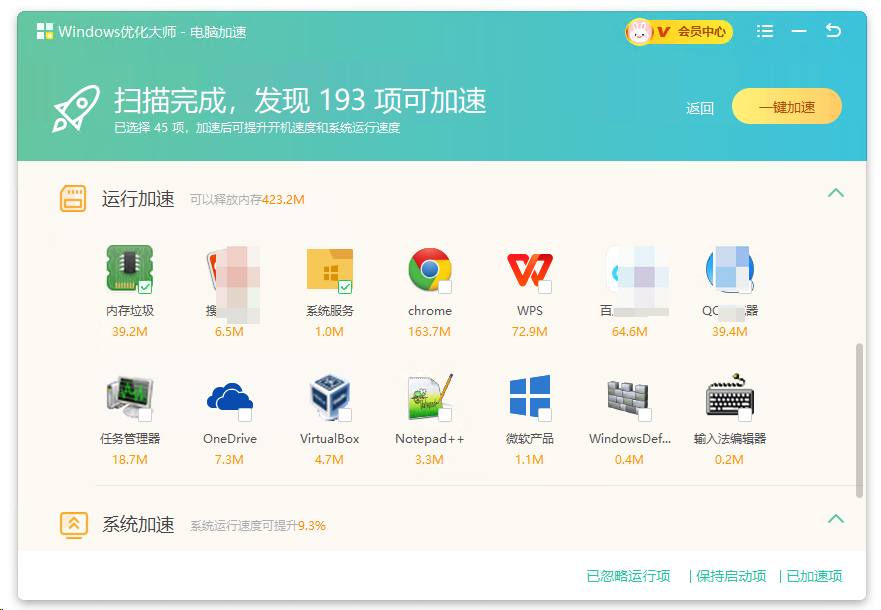This screenshot has width=881, height=610.
Task: Click the 6.5M size value
Action: click(x=229, y=332)
